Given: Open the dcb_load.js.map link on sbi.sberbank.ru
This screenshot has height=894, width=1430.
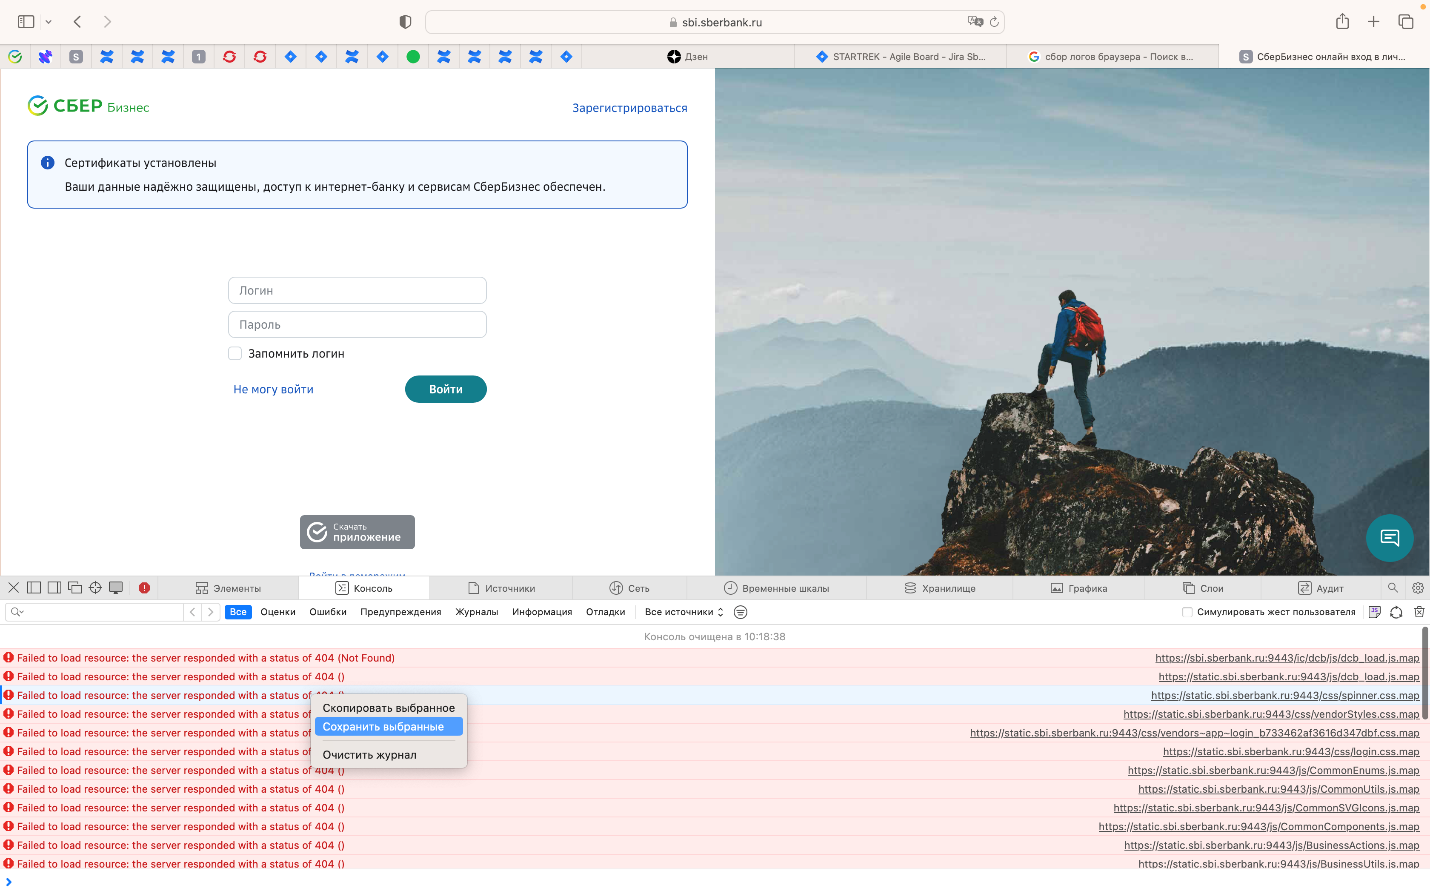Looking at the screenshot, I should pos(1287,658).
